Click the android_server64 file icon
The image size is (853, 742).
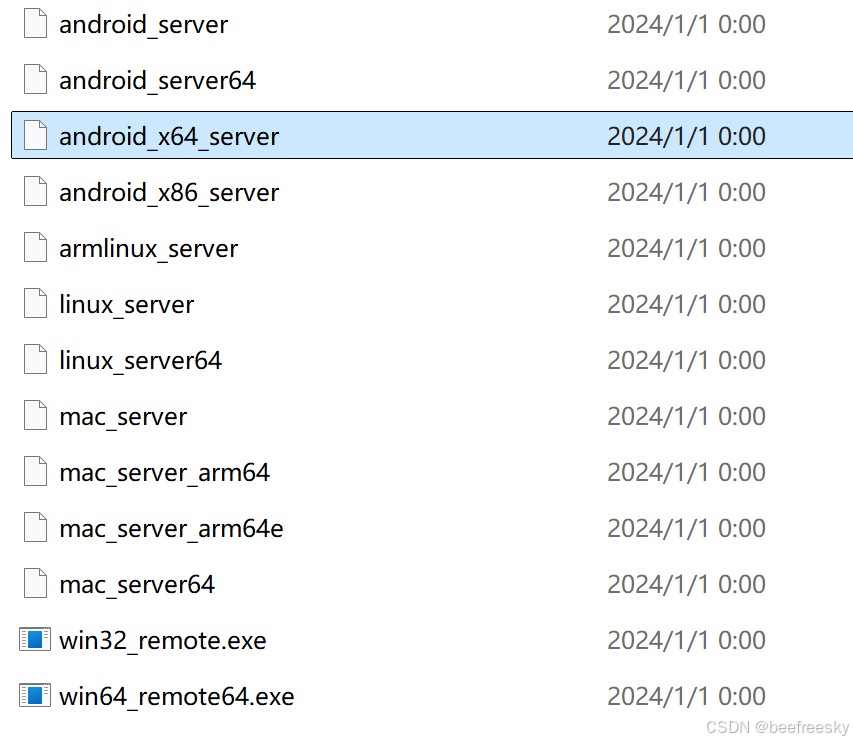[35, 79]
